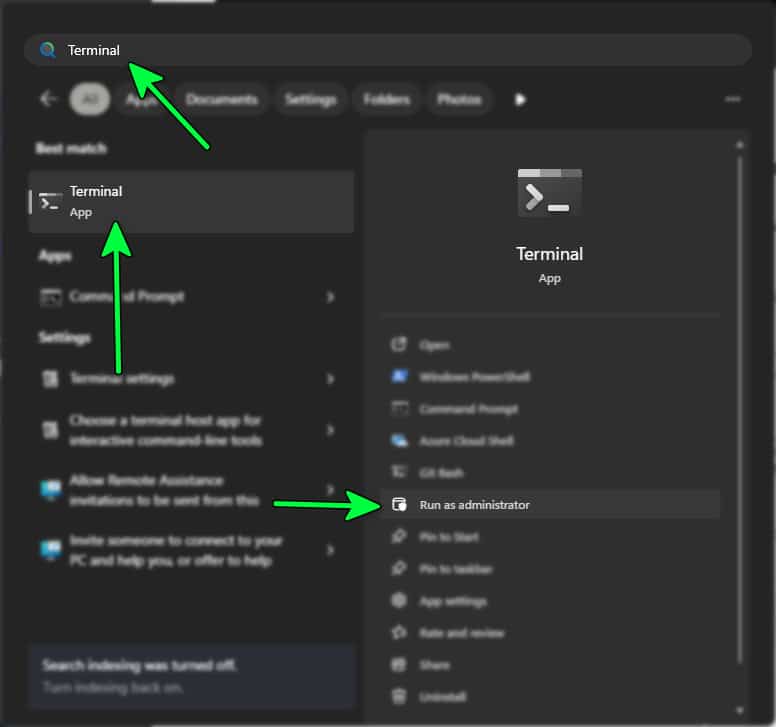Image resolution: width=776 pixels, height=727 pixels.
Task: Click the search box containing Terminal
Action: point(400,50)
